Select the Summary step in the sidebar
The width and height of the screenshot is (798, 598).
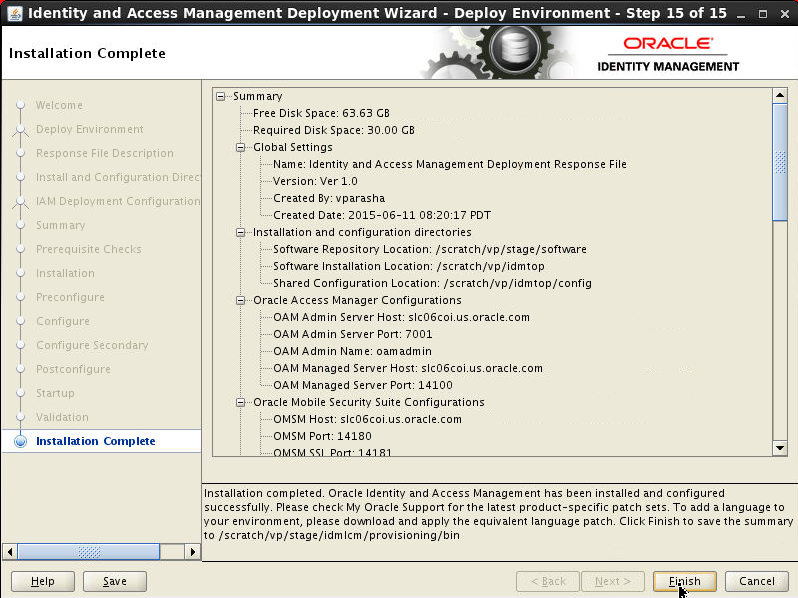[61, 225]
